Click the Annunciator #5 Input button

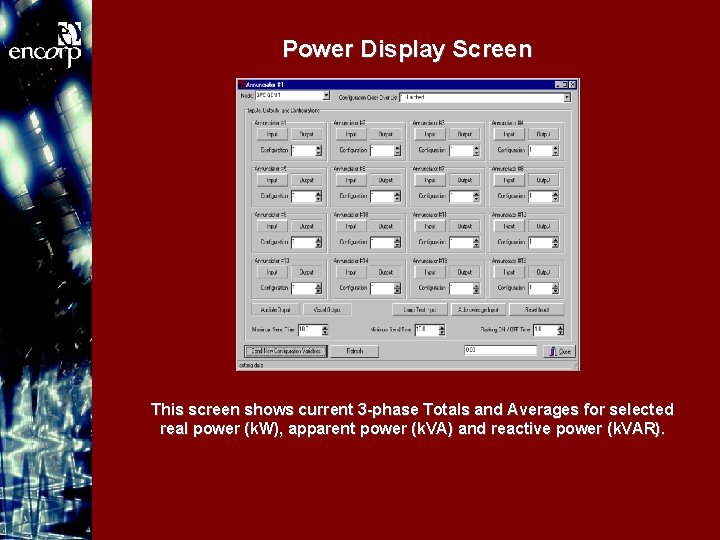click(x=272, y=180)
